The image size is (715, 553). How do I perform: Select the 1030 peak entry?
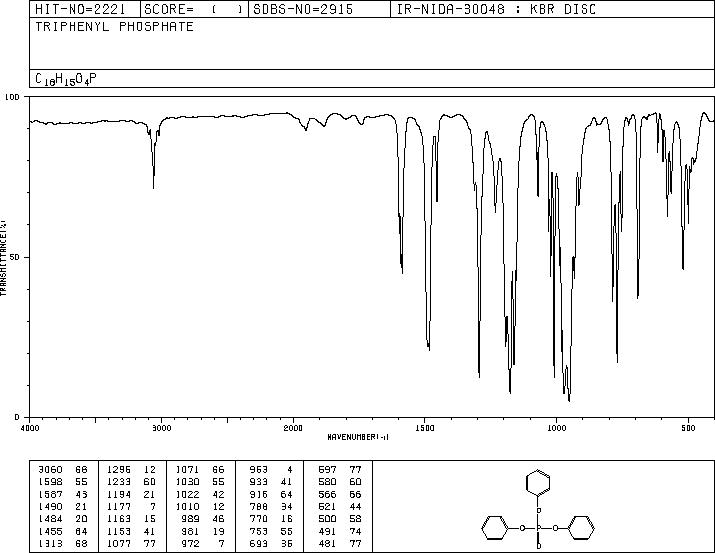point(200,481)
